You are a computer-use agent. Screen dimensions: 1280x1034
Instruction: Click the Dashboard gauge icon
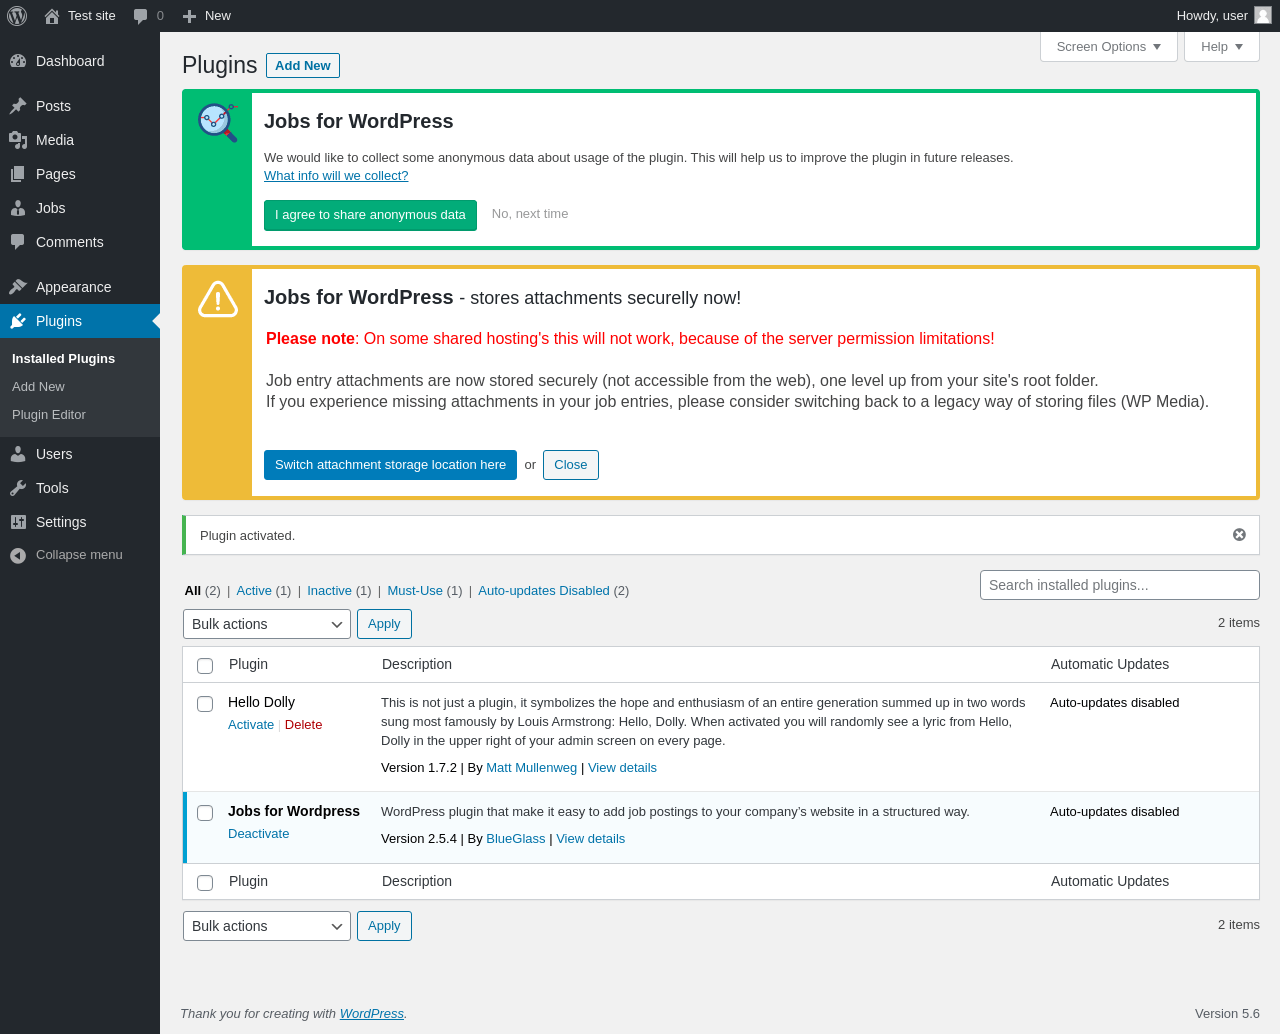pos(18,61)
